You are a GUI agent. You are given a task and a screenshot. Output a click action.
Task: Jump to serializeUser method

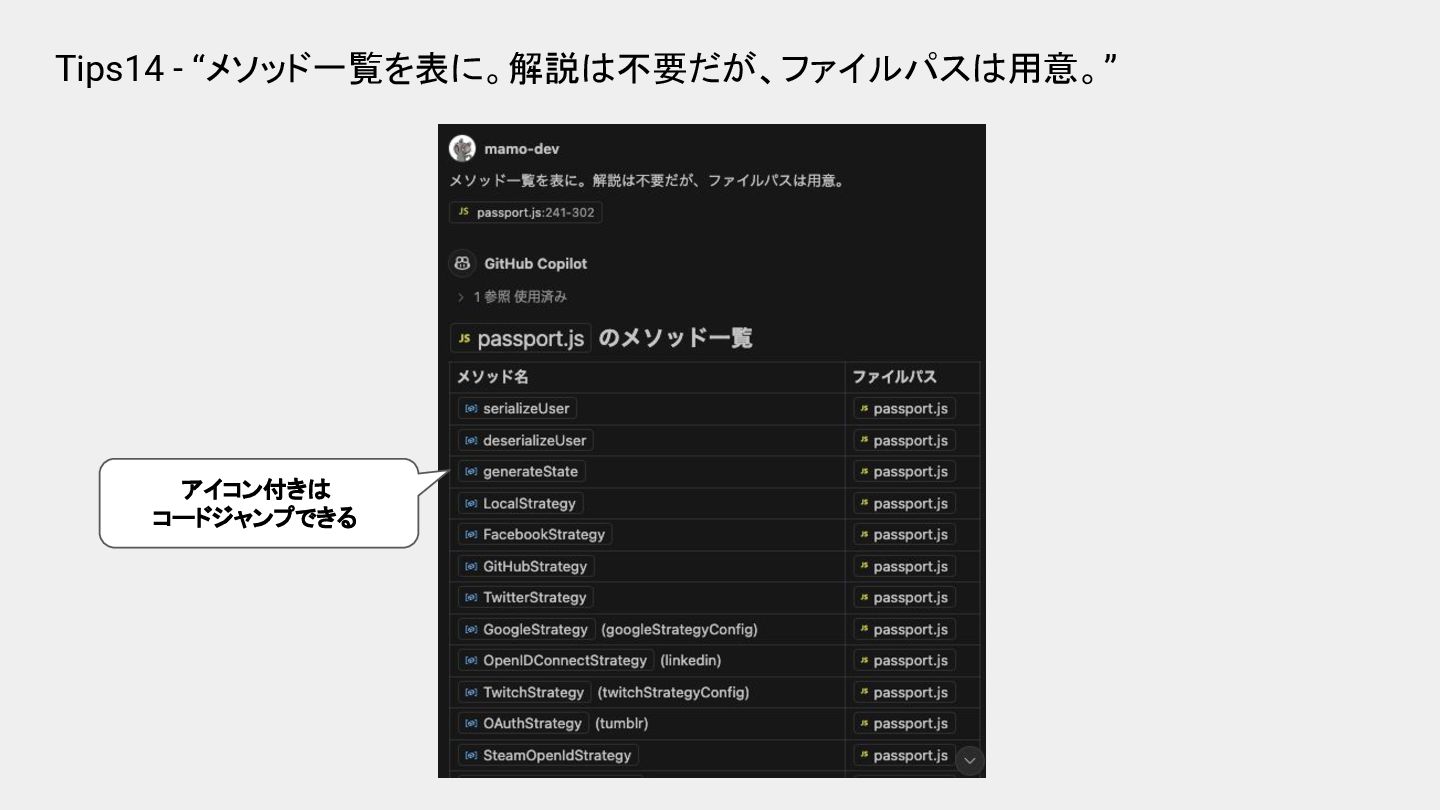517,408
